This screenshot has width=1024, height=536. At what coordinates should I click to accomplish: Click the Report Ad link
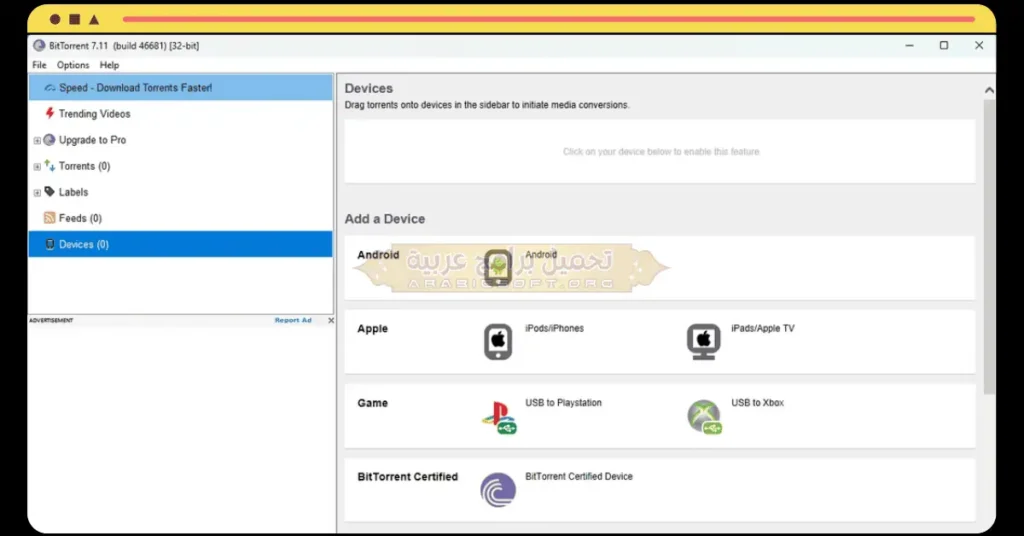[x=293, y=321]
